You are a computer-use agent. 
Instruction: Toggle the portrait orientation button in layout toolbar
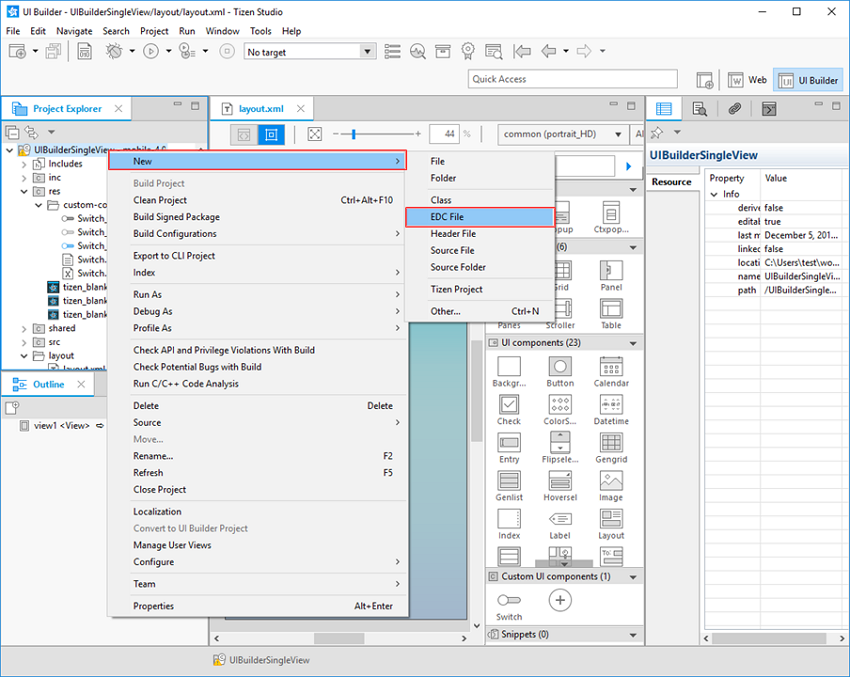pos(272,133)
